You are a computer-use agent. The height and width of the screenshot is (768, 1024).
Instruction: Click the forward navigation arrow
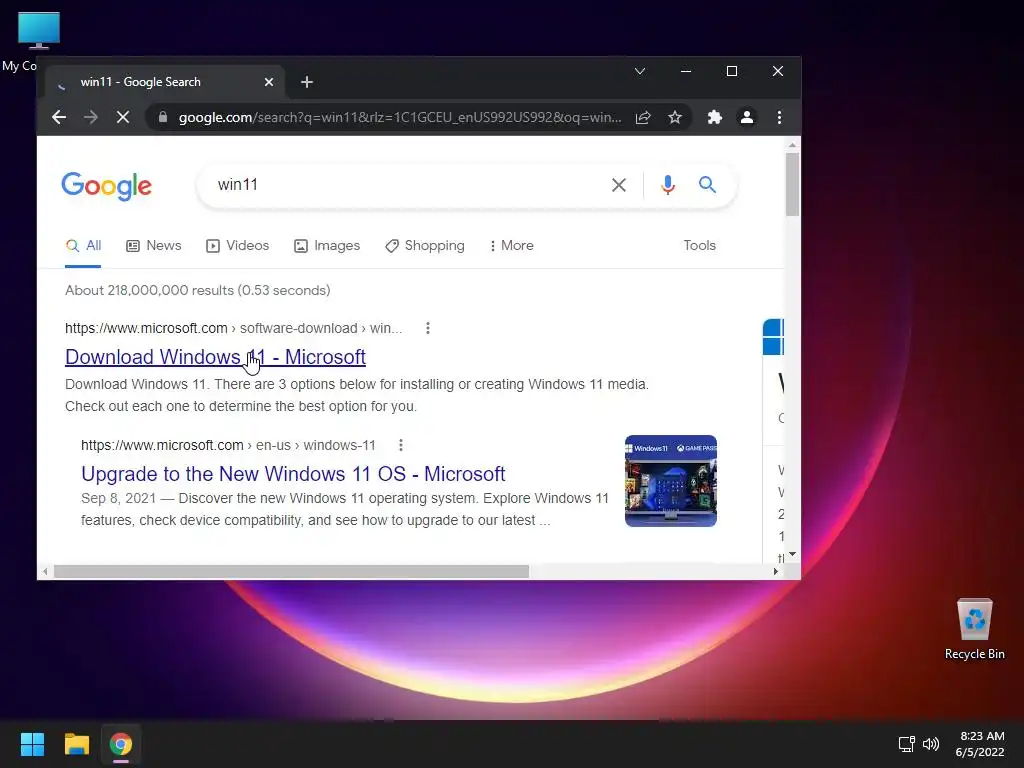pyautogui.click(x=91, y=118)
